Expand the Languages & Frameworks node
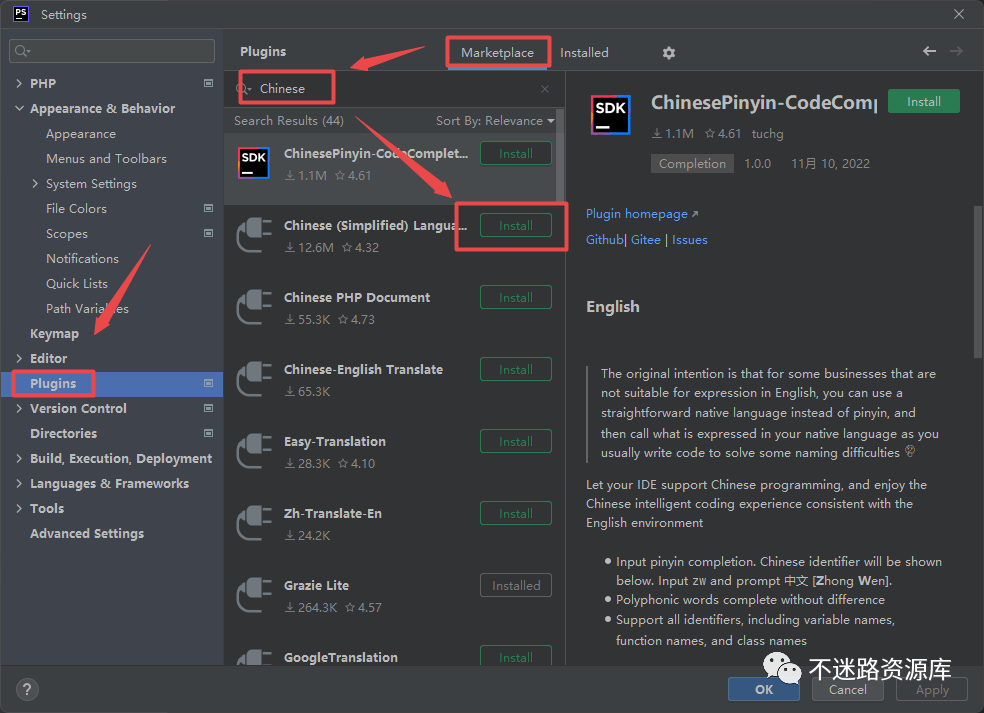This screenshot has width=984, height=713. tap(19, 483)
